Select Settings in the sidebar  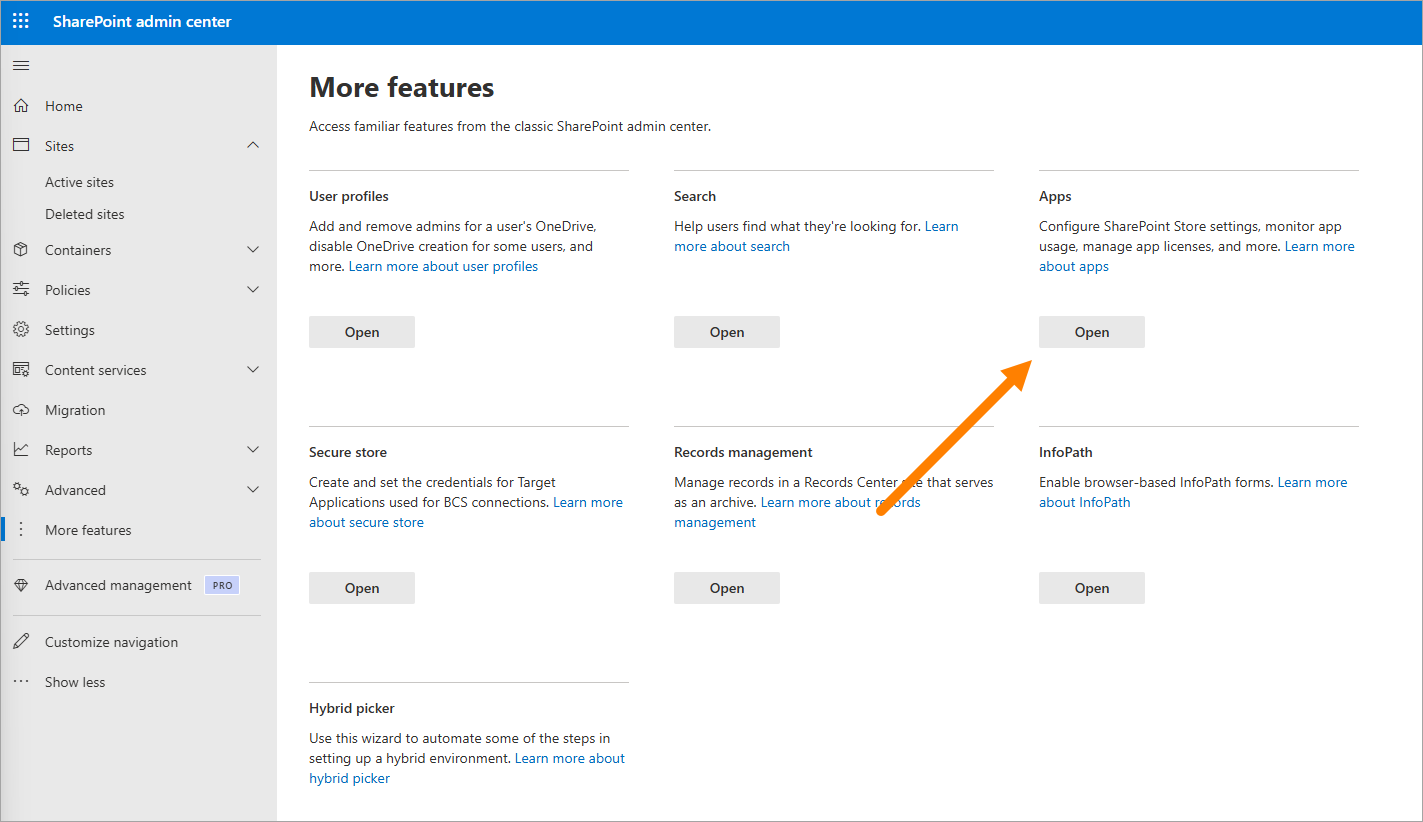(70, 330)
